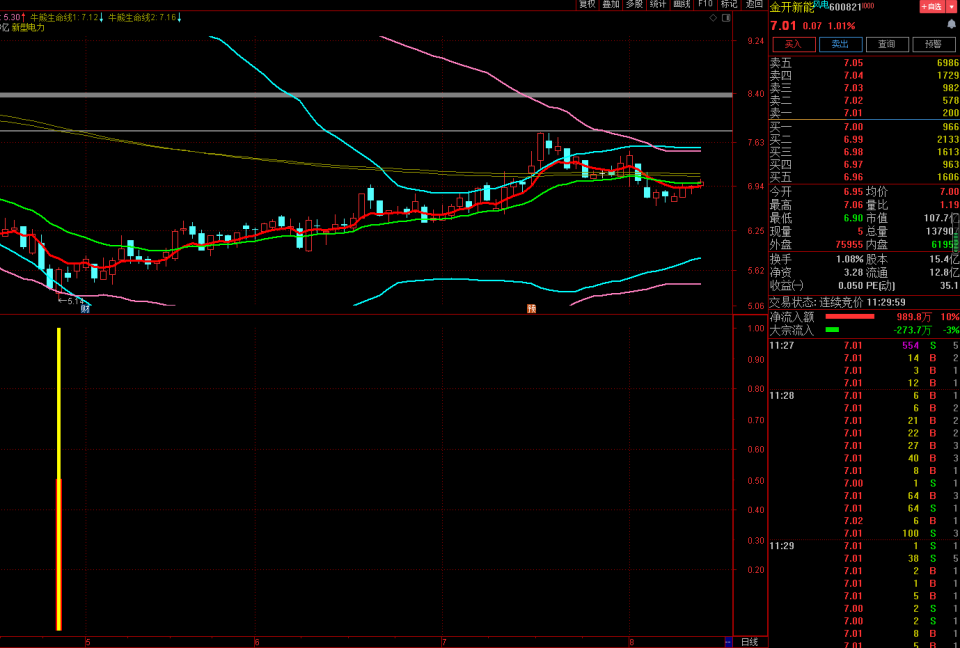Image resolution: width=960 pixels, height=648 pixels.
Task: Open the 统计 statistics tool
Action: 658,4
